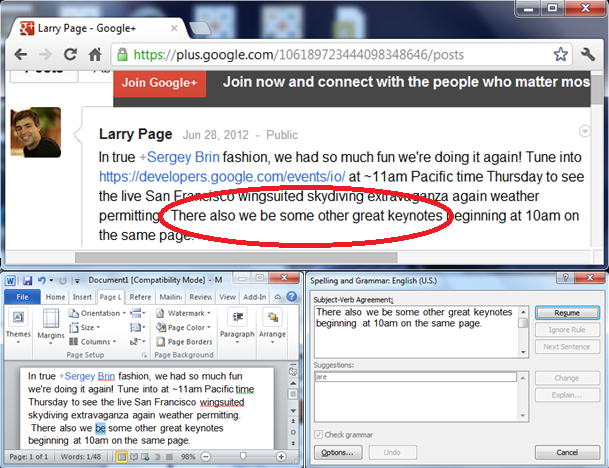The width and height of the screenshot is (609, 468).
Task: Save document with floppy disk icon
Action: (x=27, y=280)
